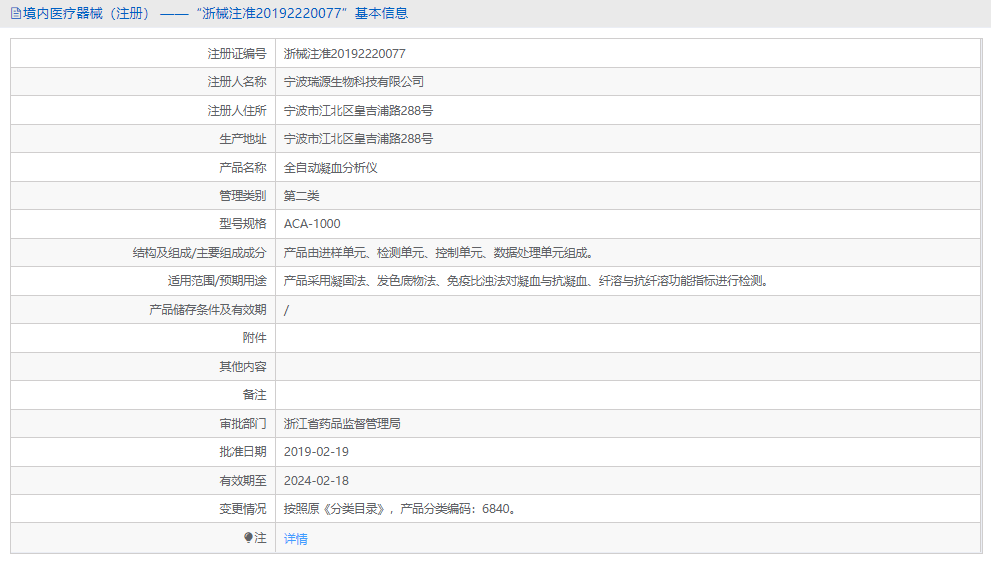Select product name 全自动凝血分析仪

331,167
